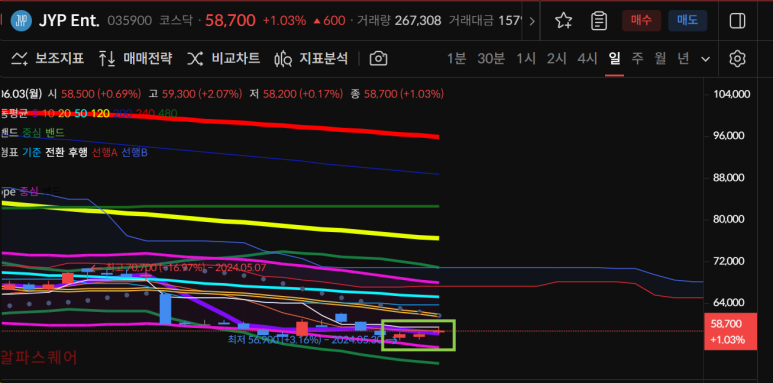Screen dimensions: 773x383
Task: Toggle the side panel layout icon
Action: [738, 21]
